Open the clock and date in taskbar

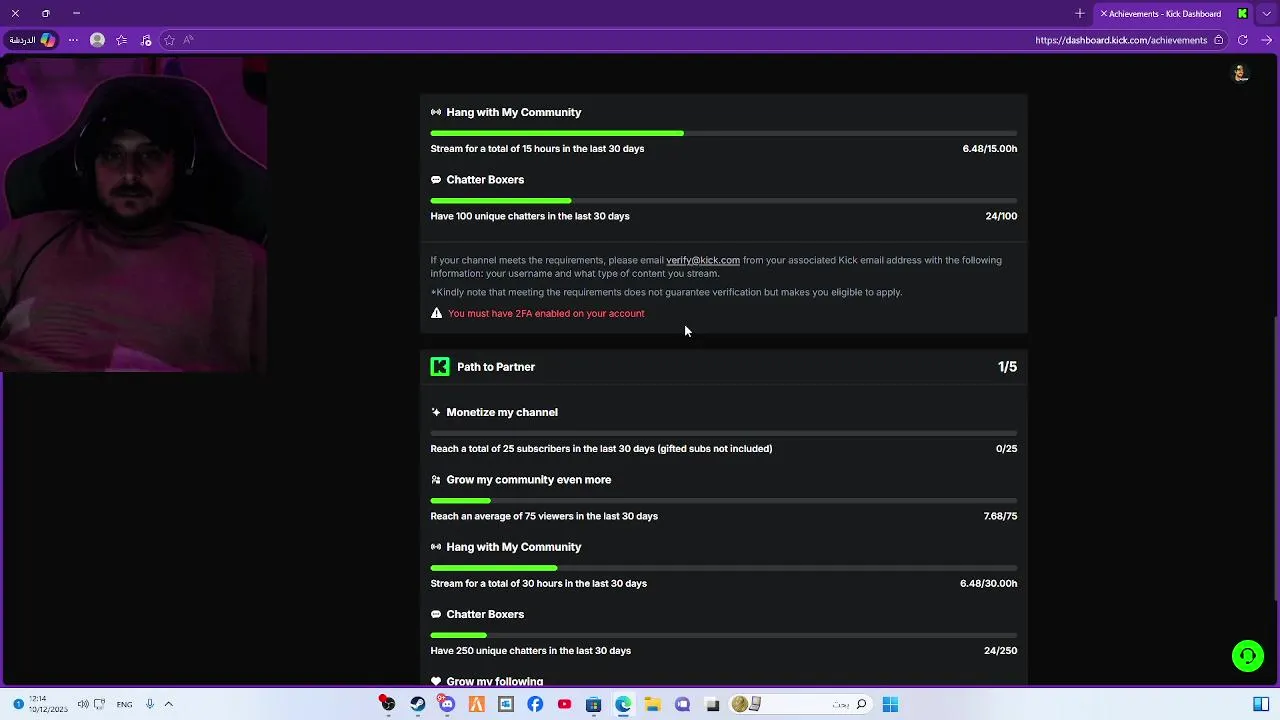pos(48,704)
